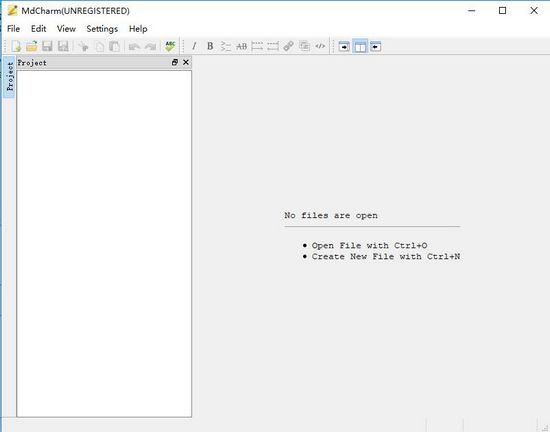Open the Help menu
550x432 pixels.
click(x=138, y=29)
